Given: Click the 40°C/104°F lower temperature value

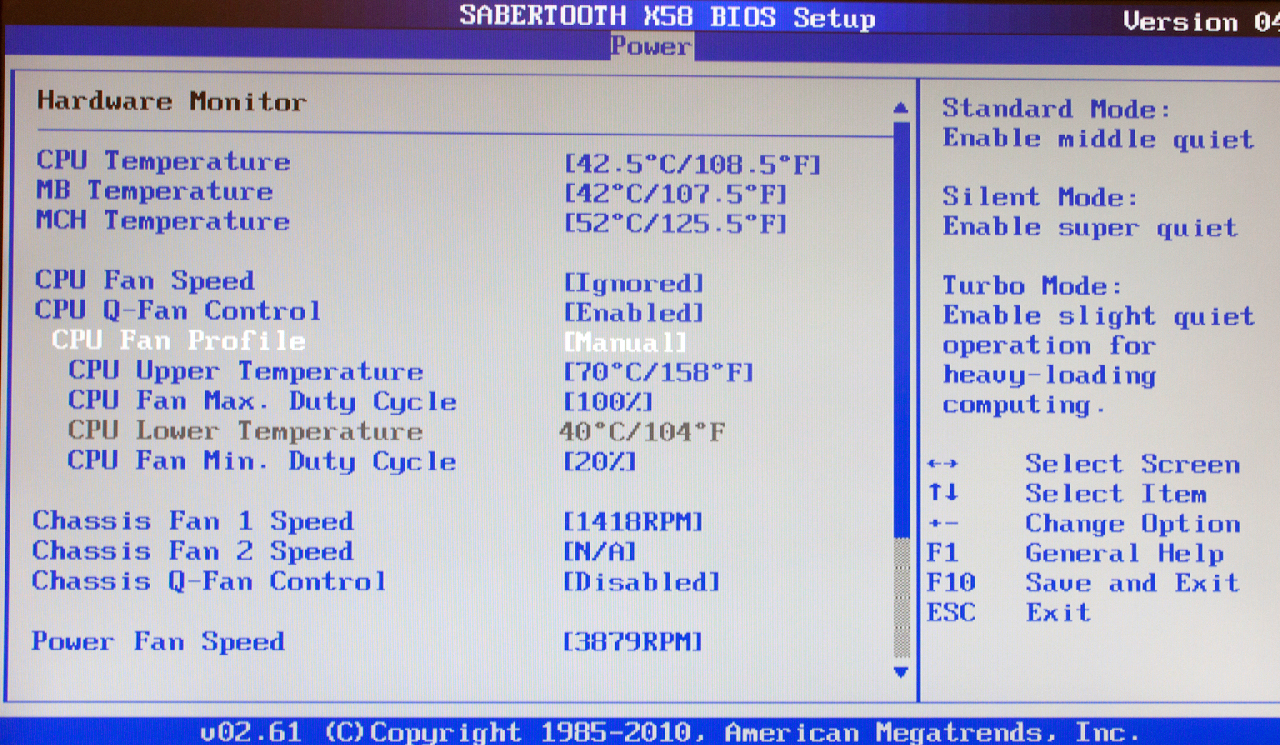Looking at the screenshot, I should click(642, 432).
